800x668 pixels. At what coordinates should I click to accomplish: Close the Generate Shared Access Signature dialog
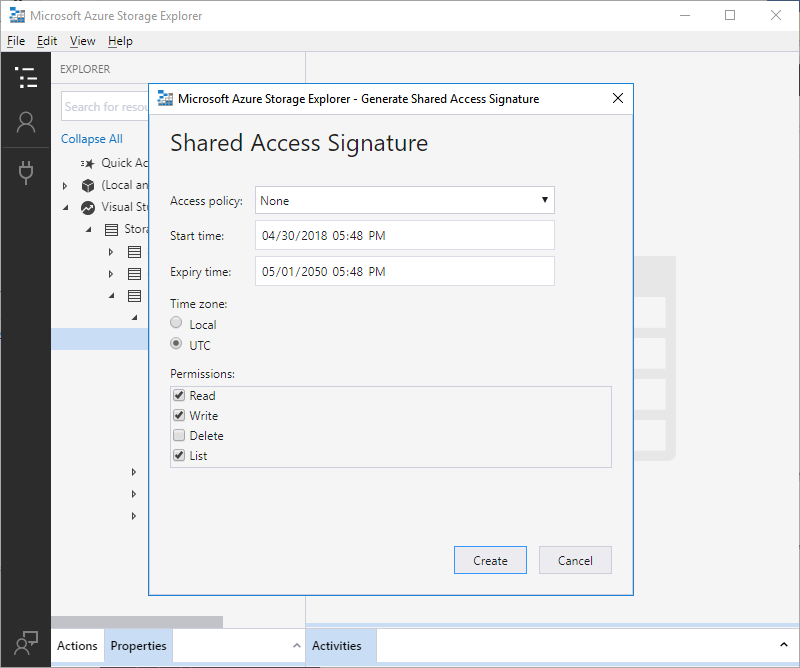[618, 98]
